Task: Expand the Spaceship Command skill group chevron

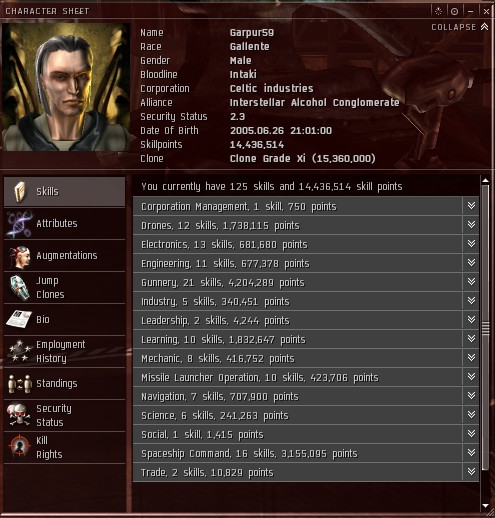Action: click(x=471, y=452)
